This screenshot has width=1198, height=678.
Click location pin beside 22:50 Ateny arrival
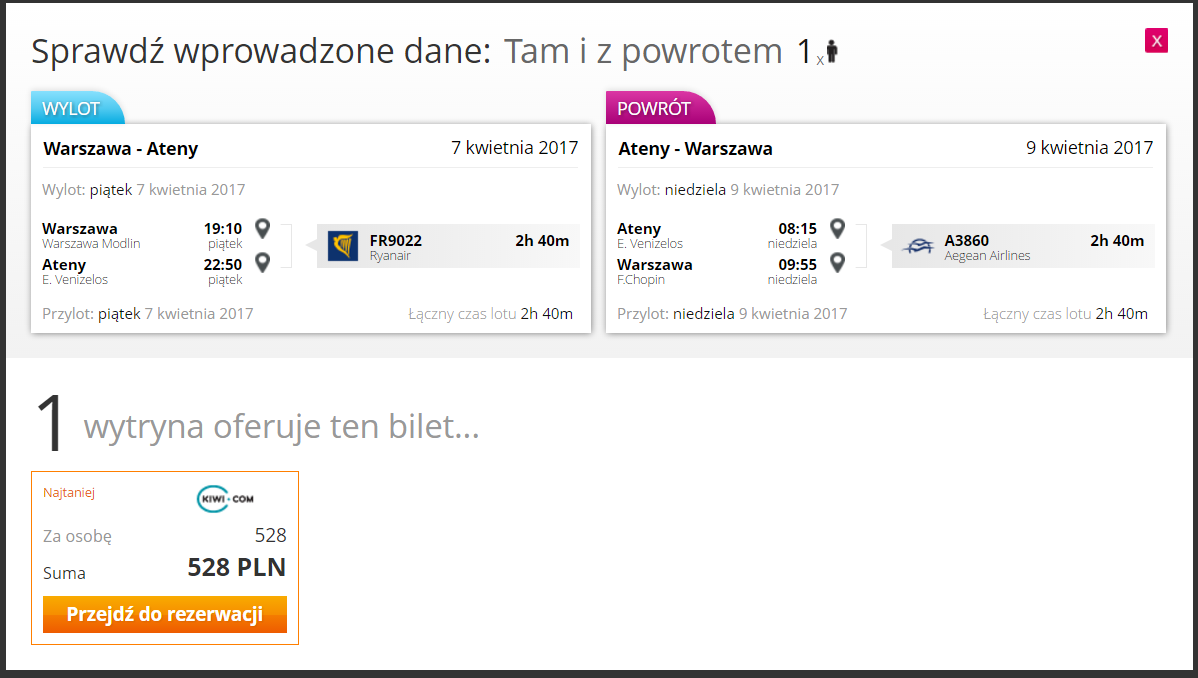point(262,262)
